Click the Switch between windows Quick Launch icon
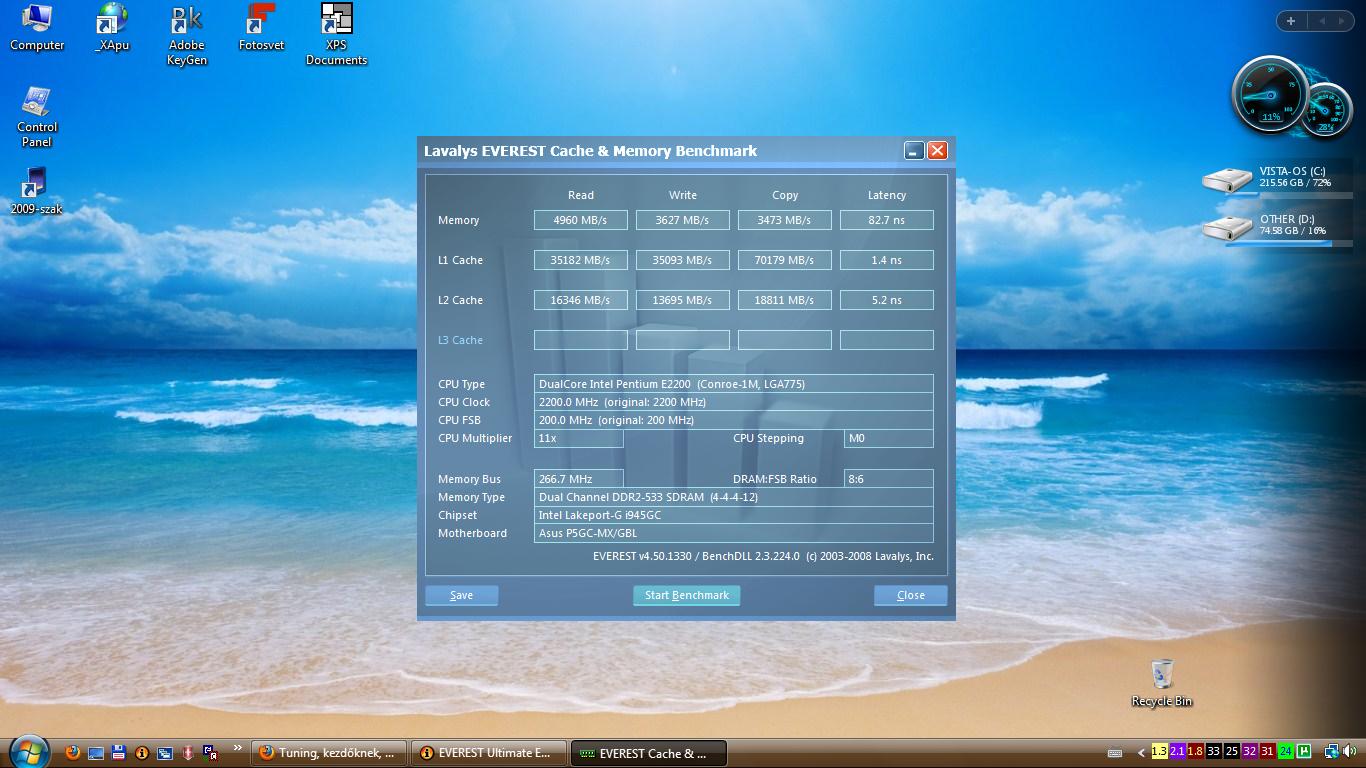Screen dimensions: 1366x768 [165, 752]
